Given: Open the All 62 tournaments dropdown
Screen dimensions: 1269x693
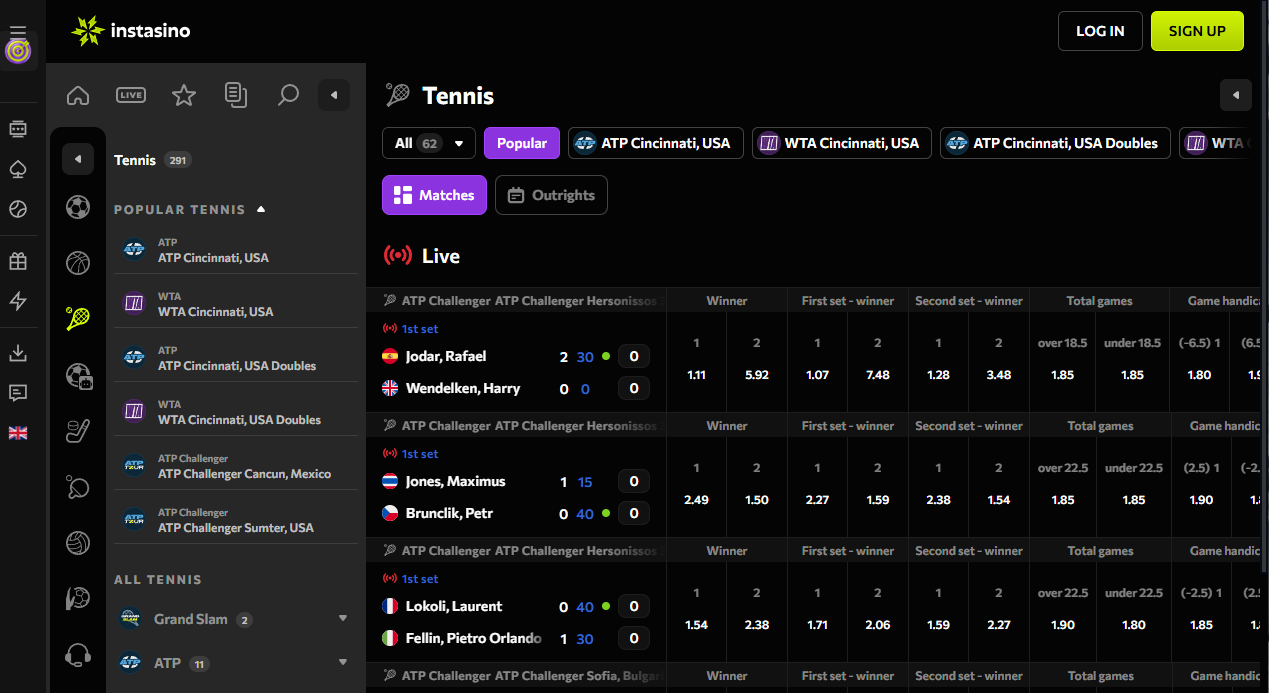Looking at the screenshot, I should coord(428,143).
